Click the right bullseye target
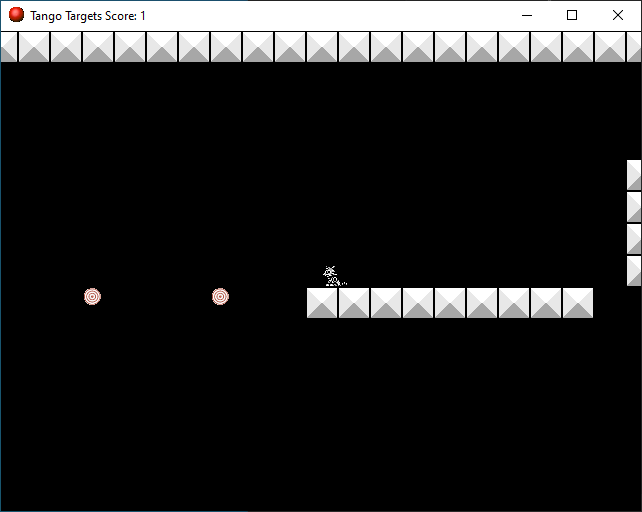The width and height of the screenshot is (642, 512). pos(220,297)
